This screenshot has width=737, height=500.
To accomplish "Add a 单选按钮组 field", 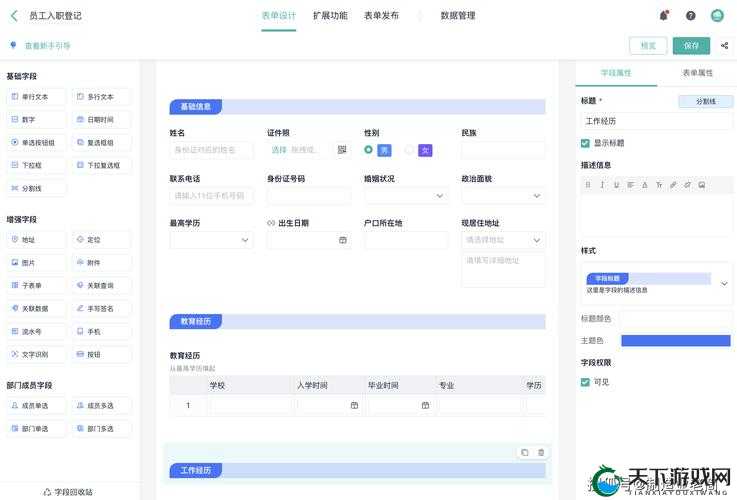I will (36, 142).
